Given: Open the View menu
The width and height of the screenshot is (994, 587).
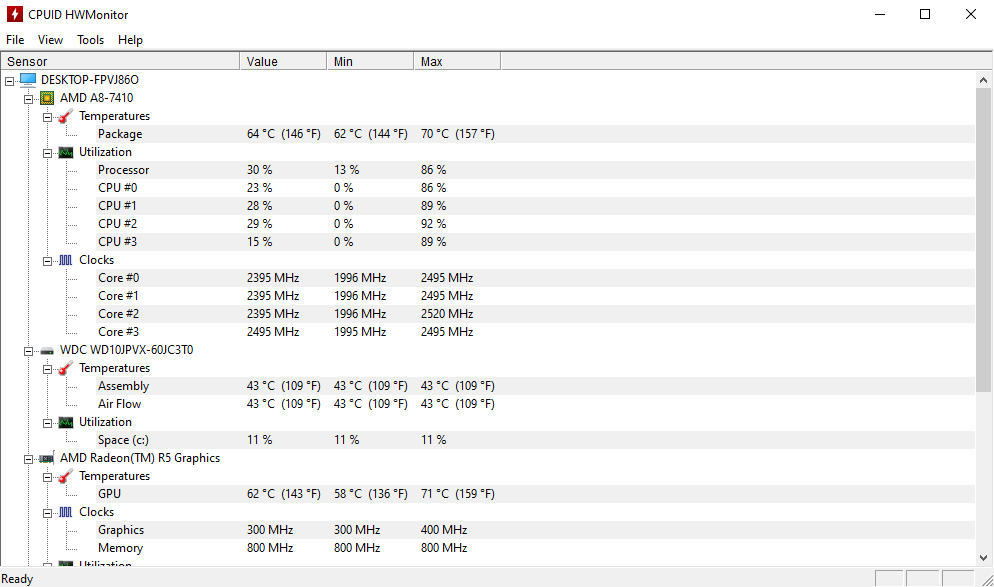Looking at the screenshot, I should pyautogui.click(x=50, y=40).
